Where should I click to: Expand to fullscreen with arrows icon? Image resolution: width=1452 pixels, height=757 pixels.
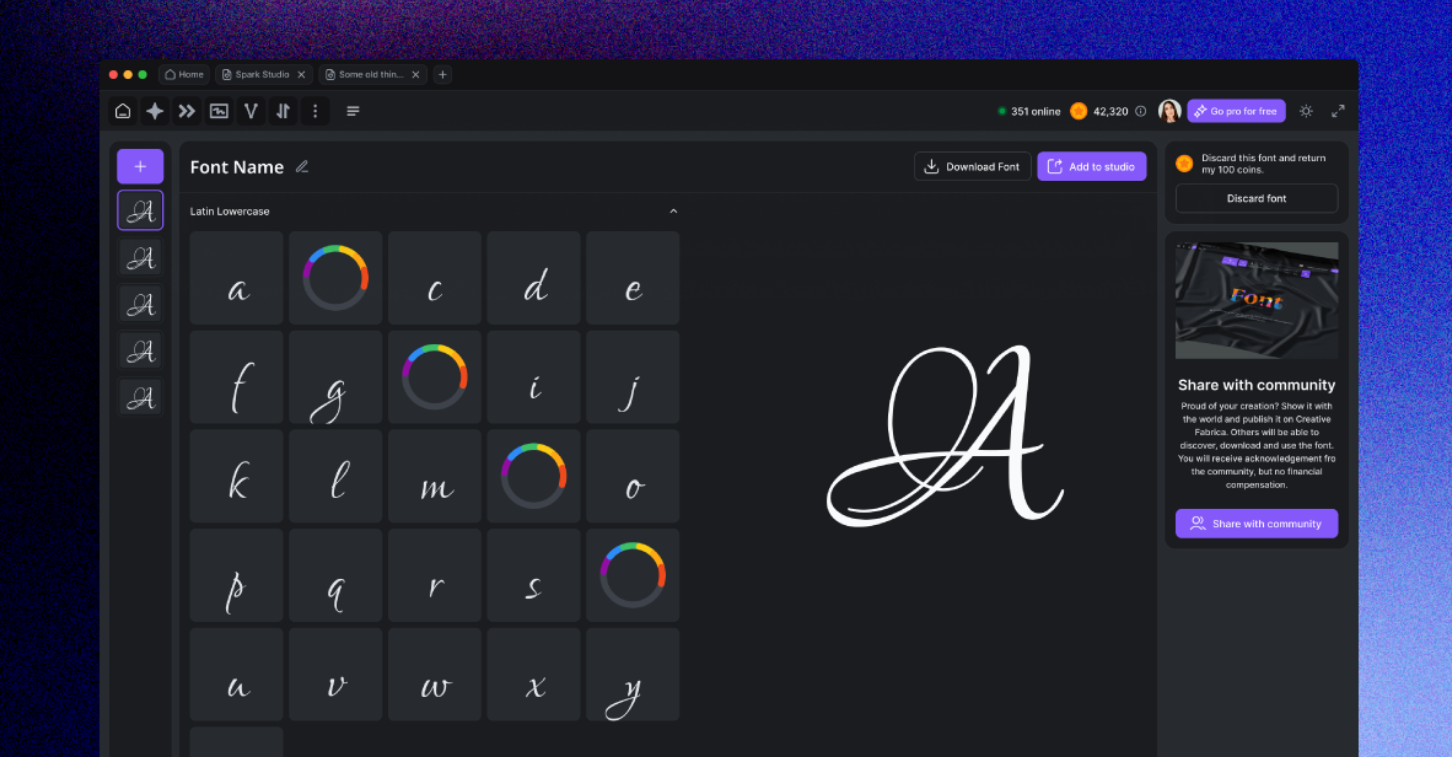pos(1338,111)
